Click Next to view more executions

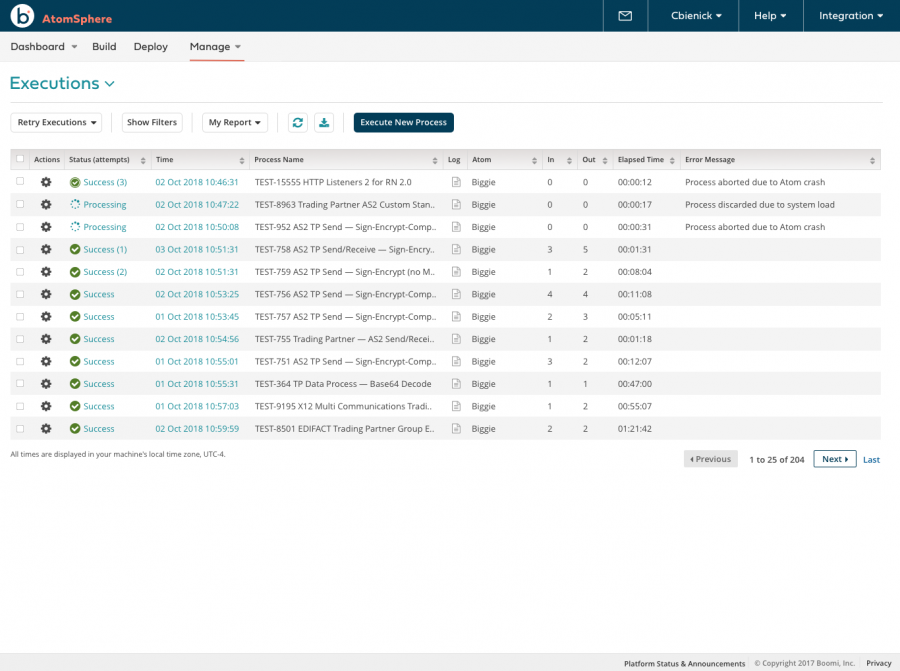(834, 458)
